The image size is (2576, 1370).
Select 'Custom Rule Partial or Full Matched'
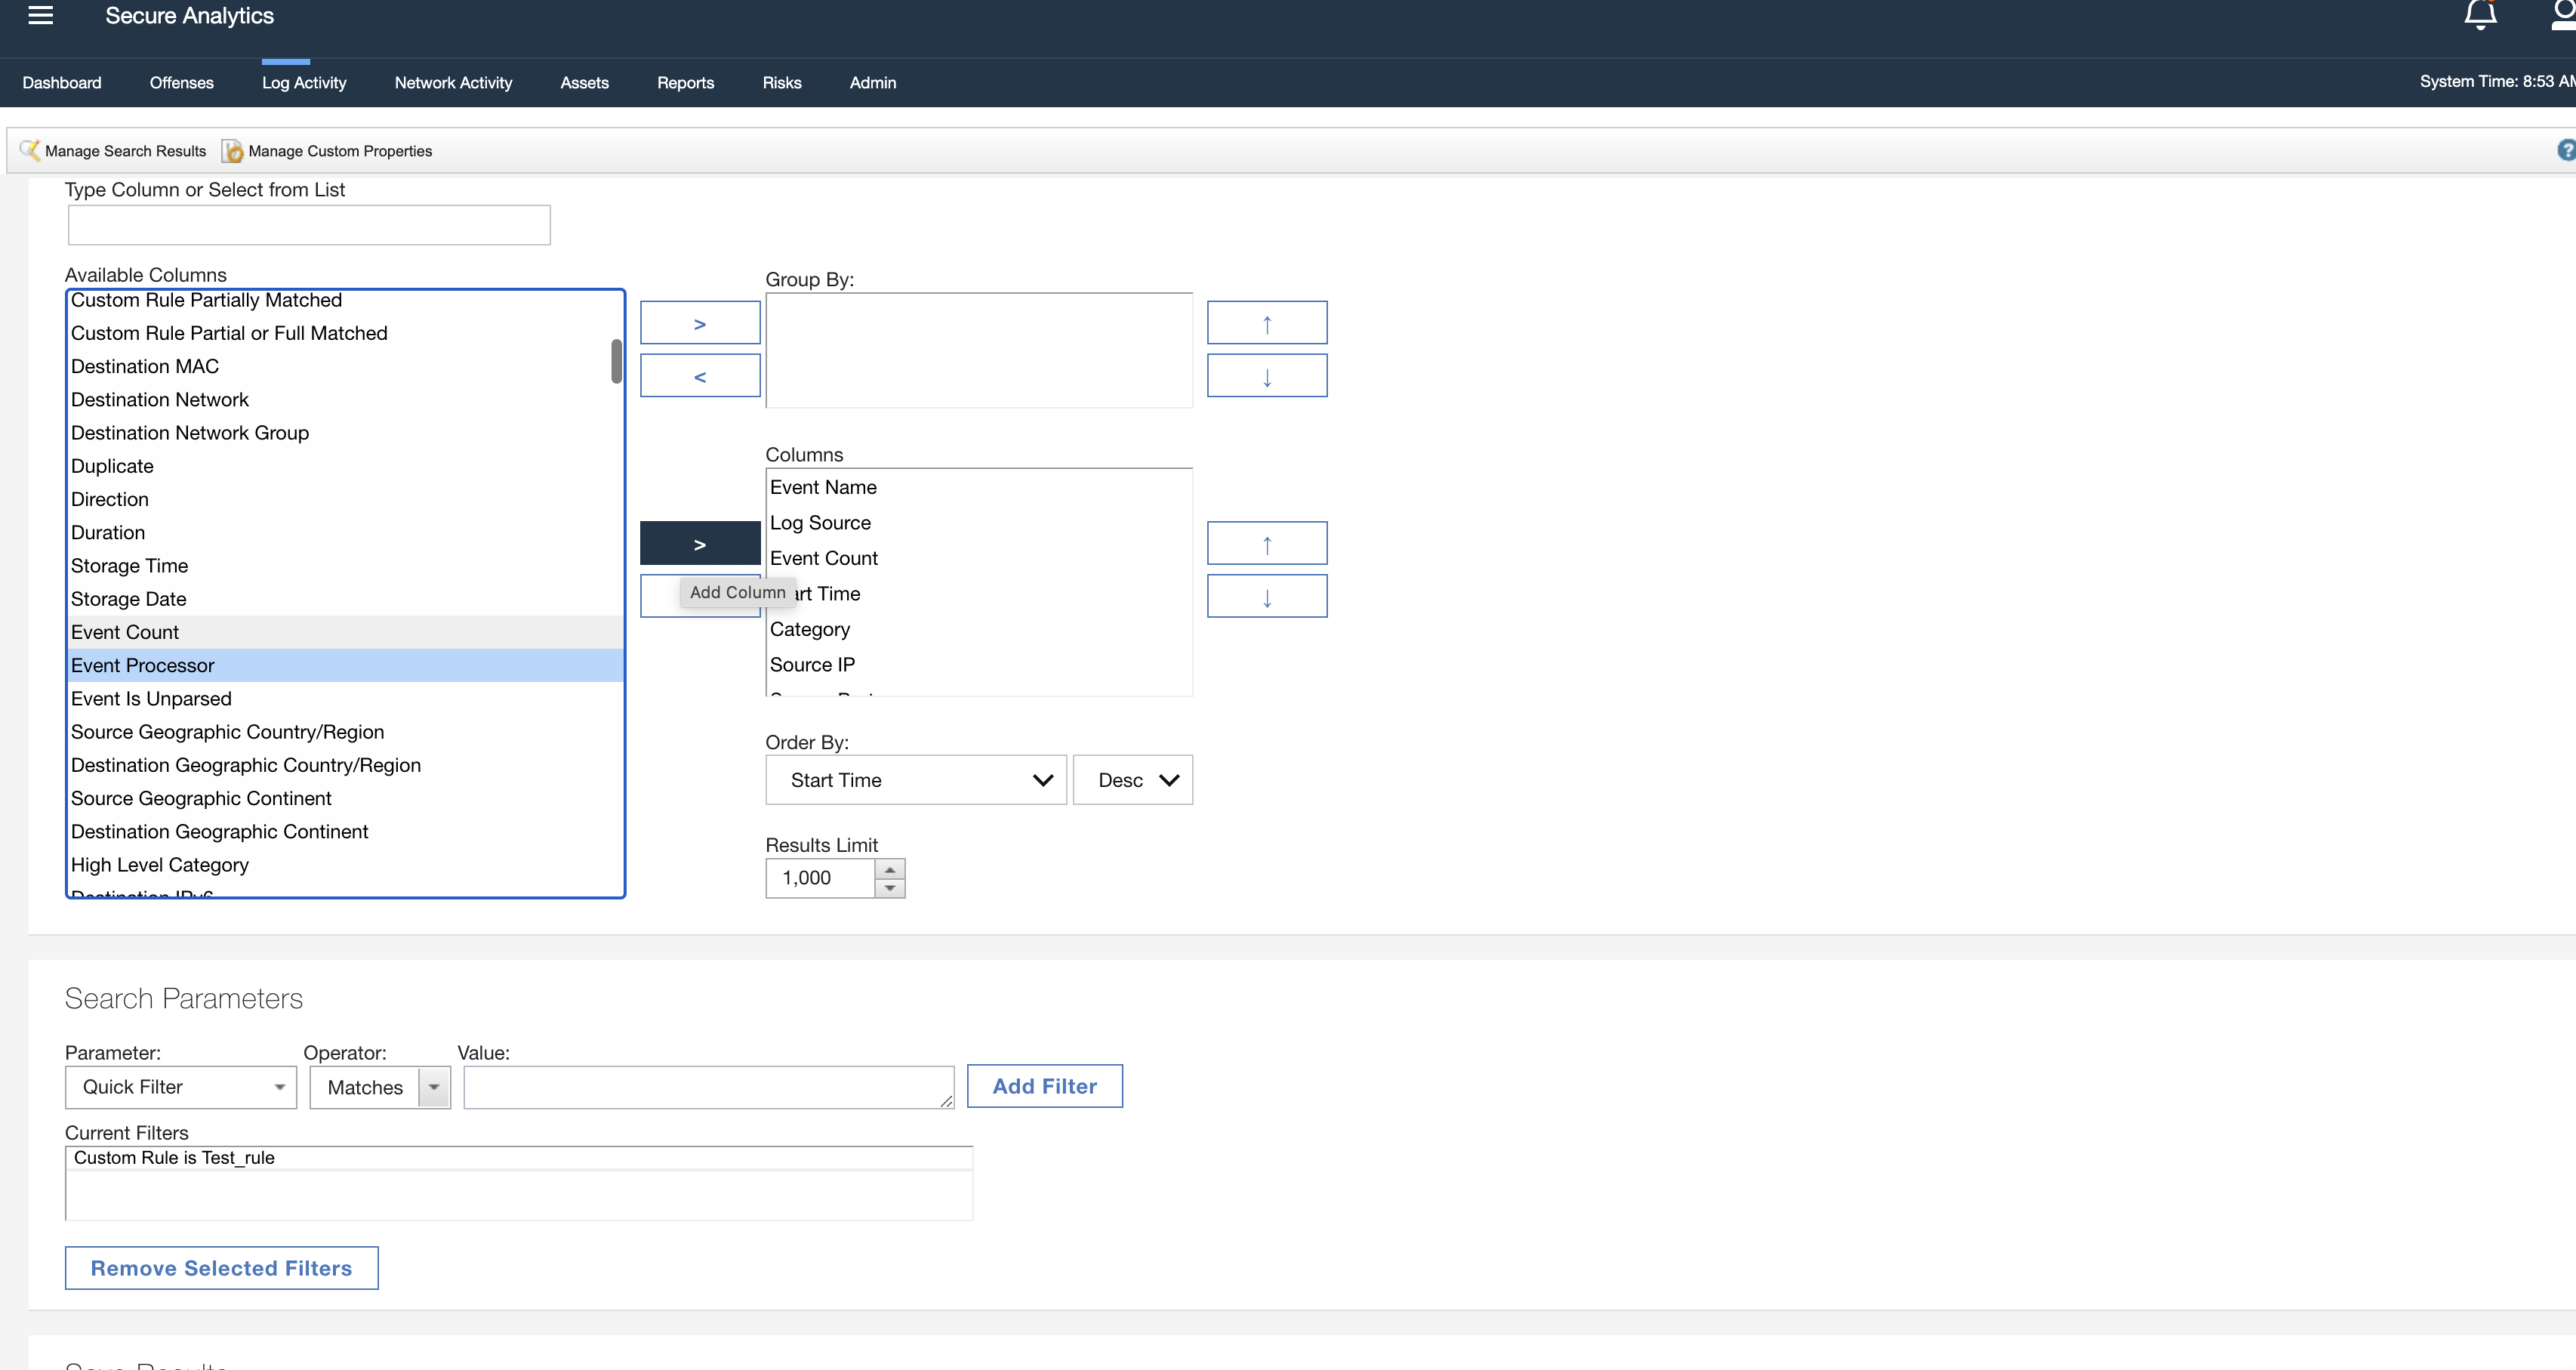pyautogui.click(x=346, y=333)
